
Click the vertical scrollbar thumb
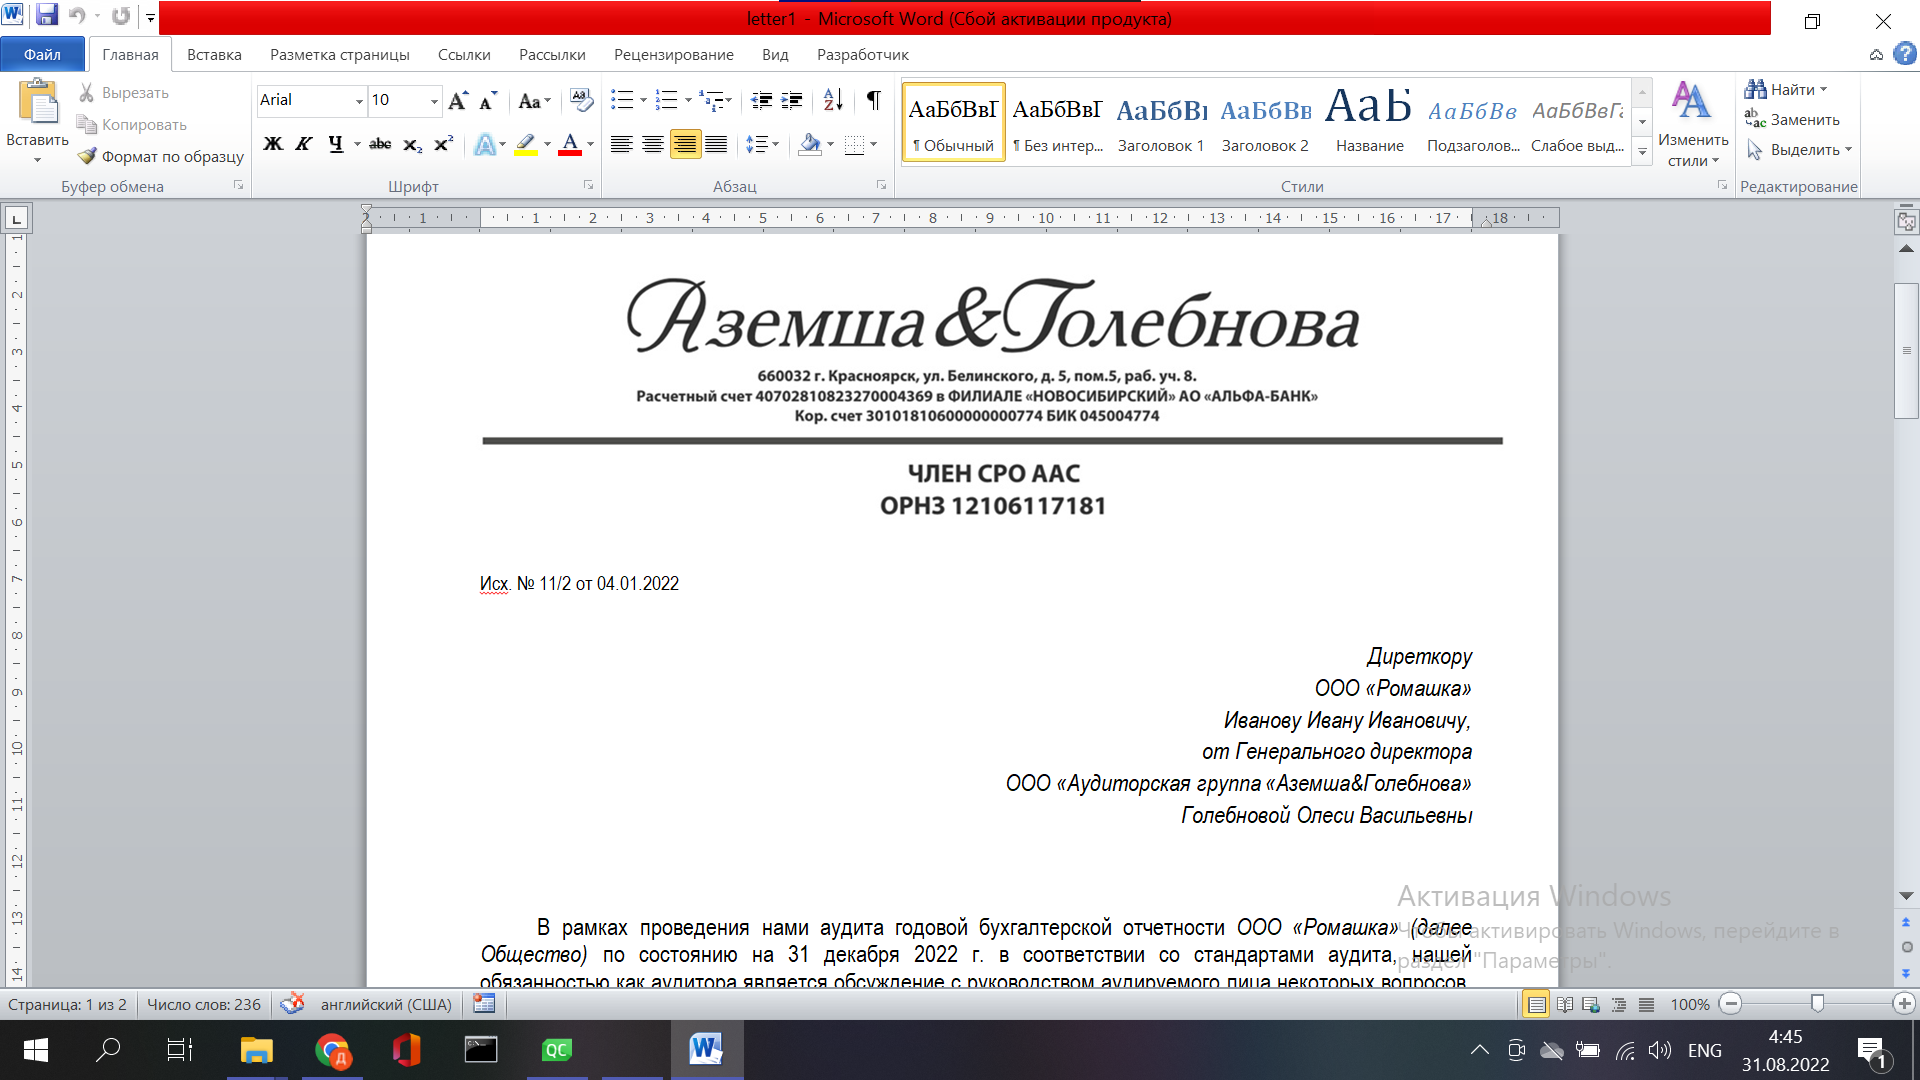pyautogui.click(x=1906, y=350)
